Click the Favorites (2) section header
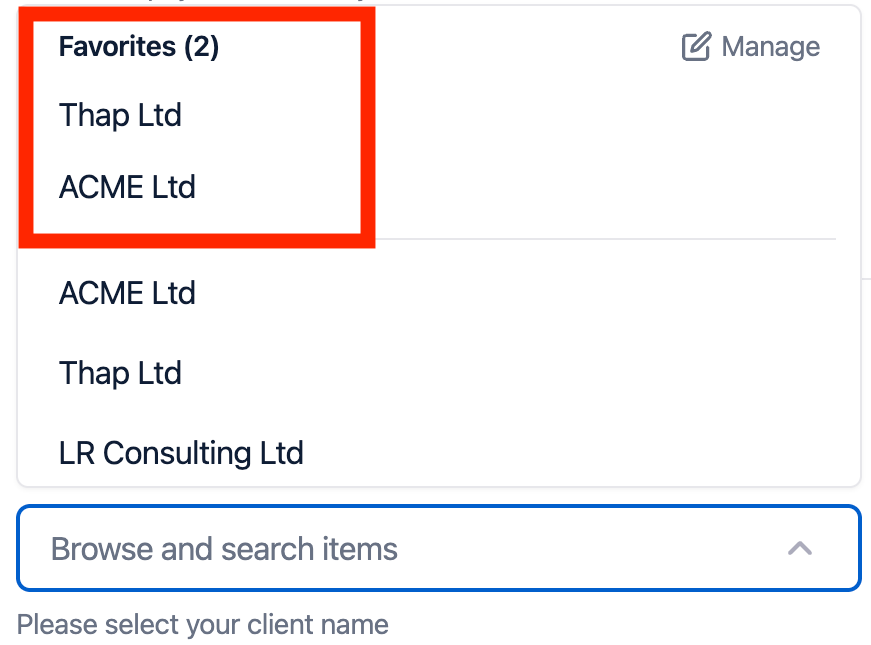The width and height of the screenshot is (871, 645). 139,47
